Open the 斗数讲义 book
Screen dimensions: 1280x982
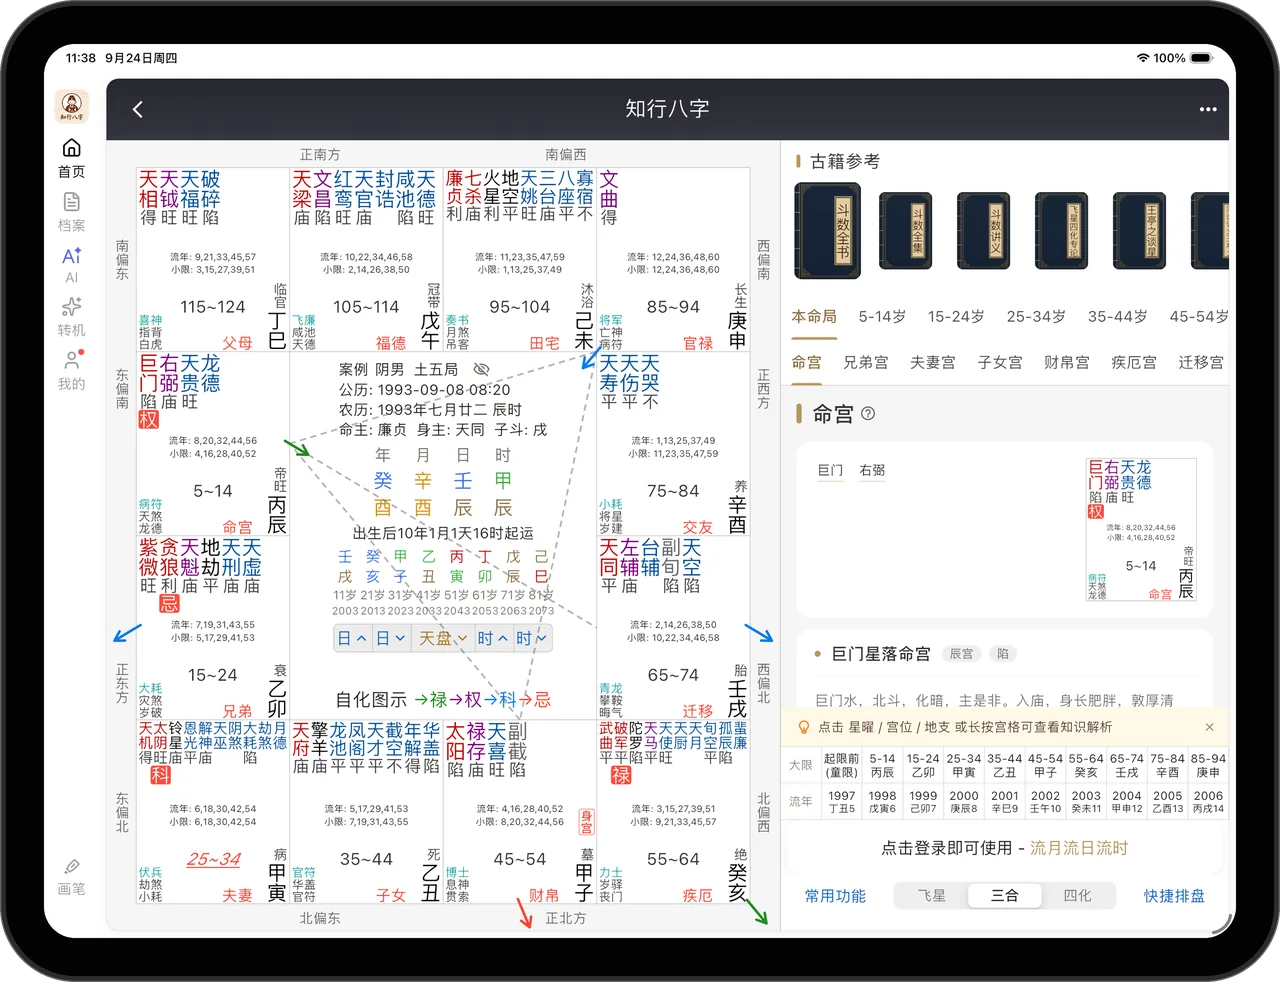click(983, 231)
